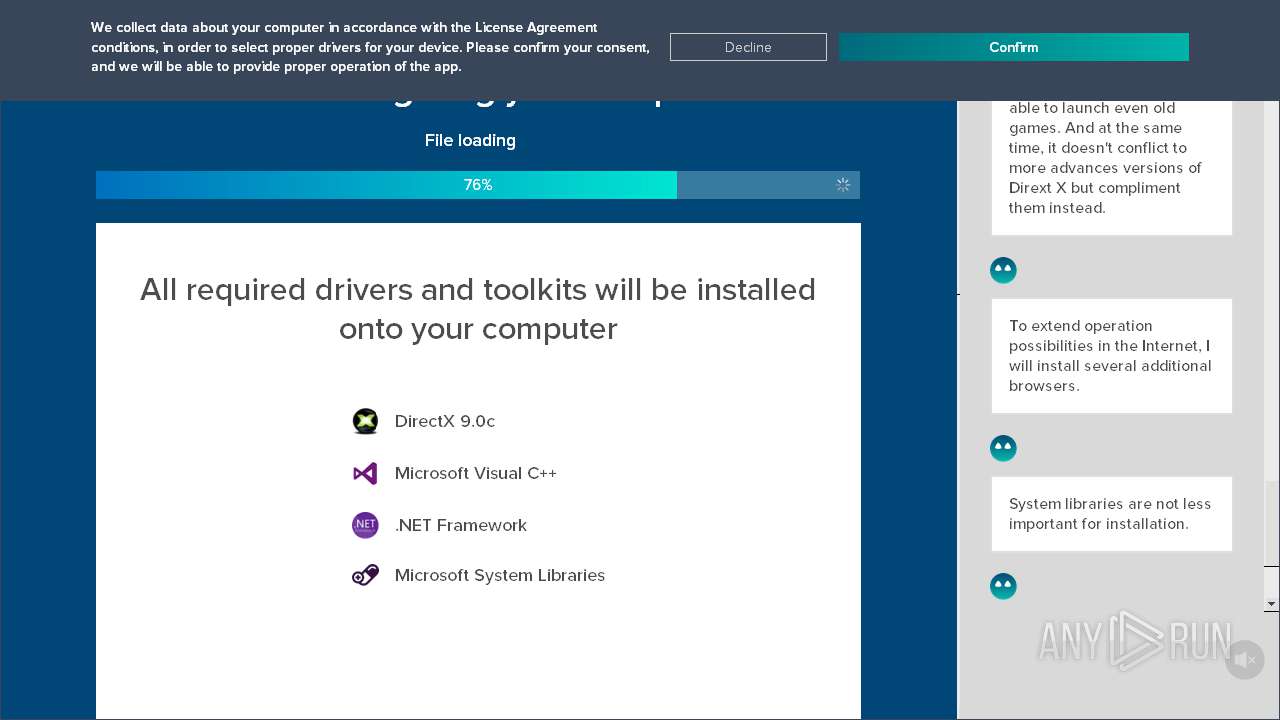Image resolution: width=1280 pixels, height=720 pixels.
Task: Confirm the data collection consent
Action: [x=1013, y=47]
